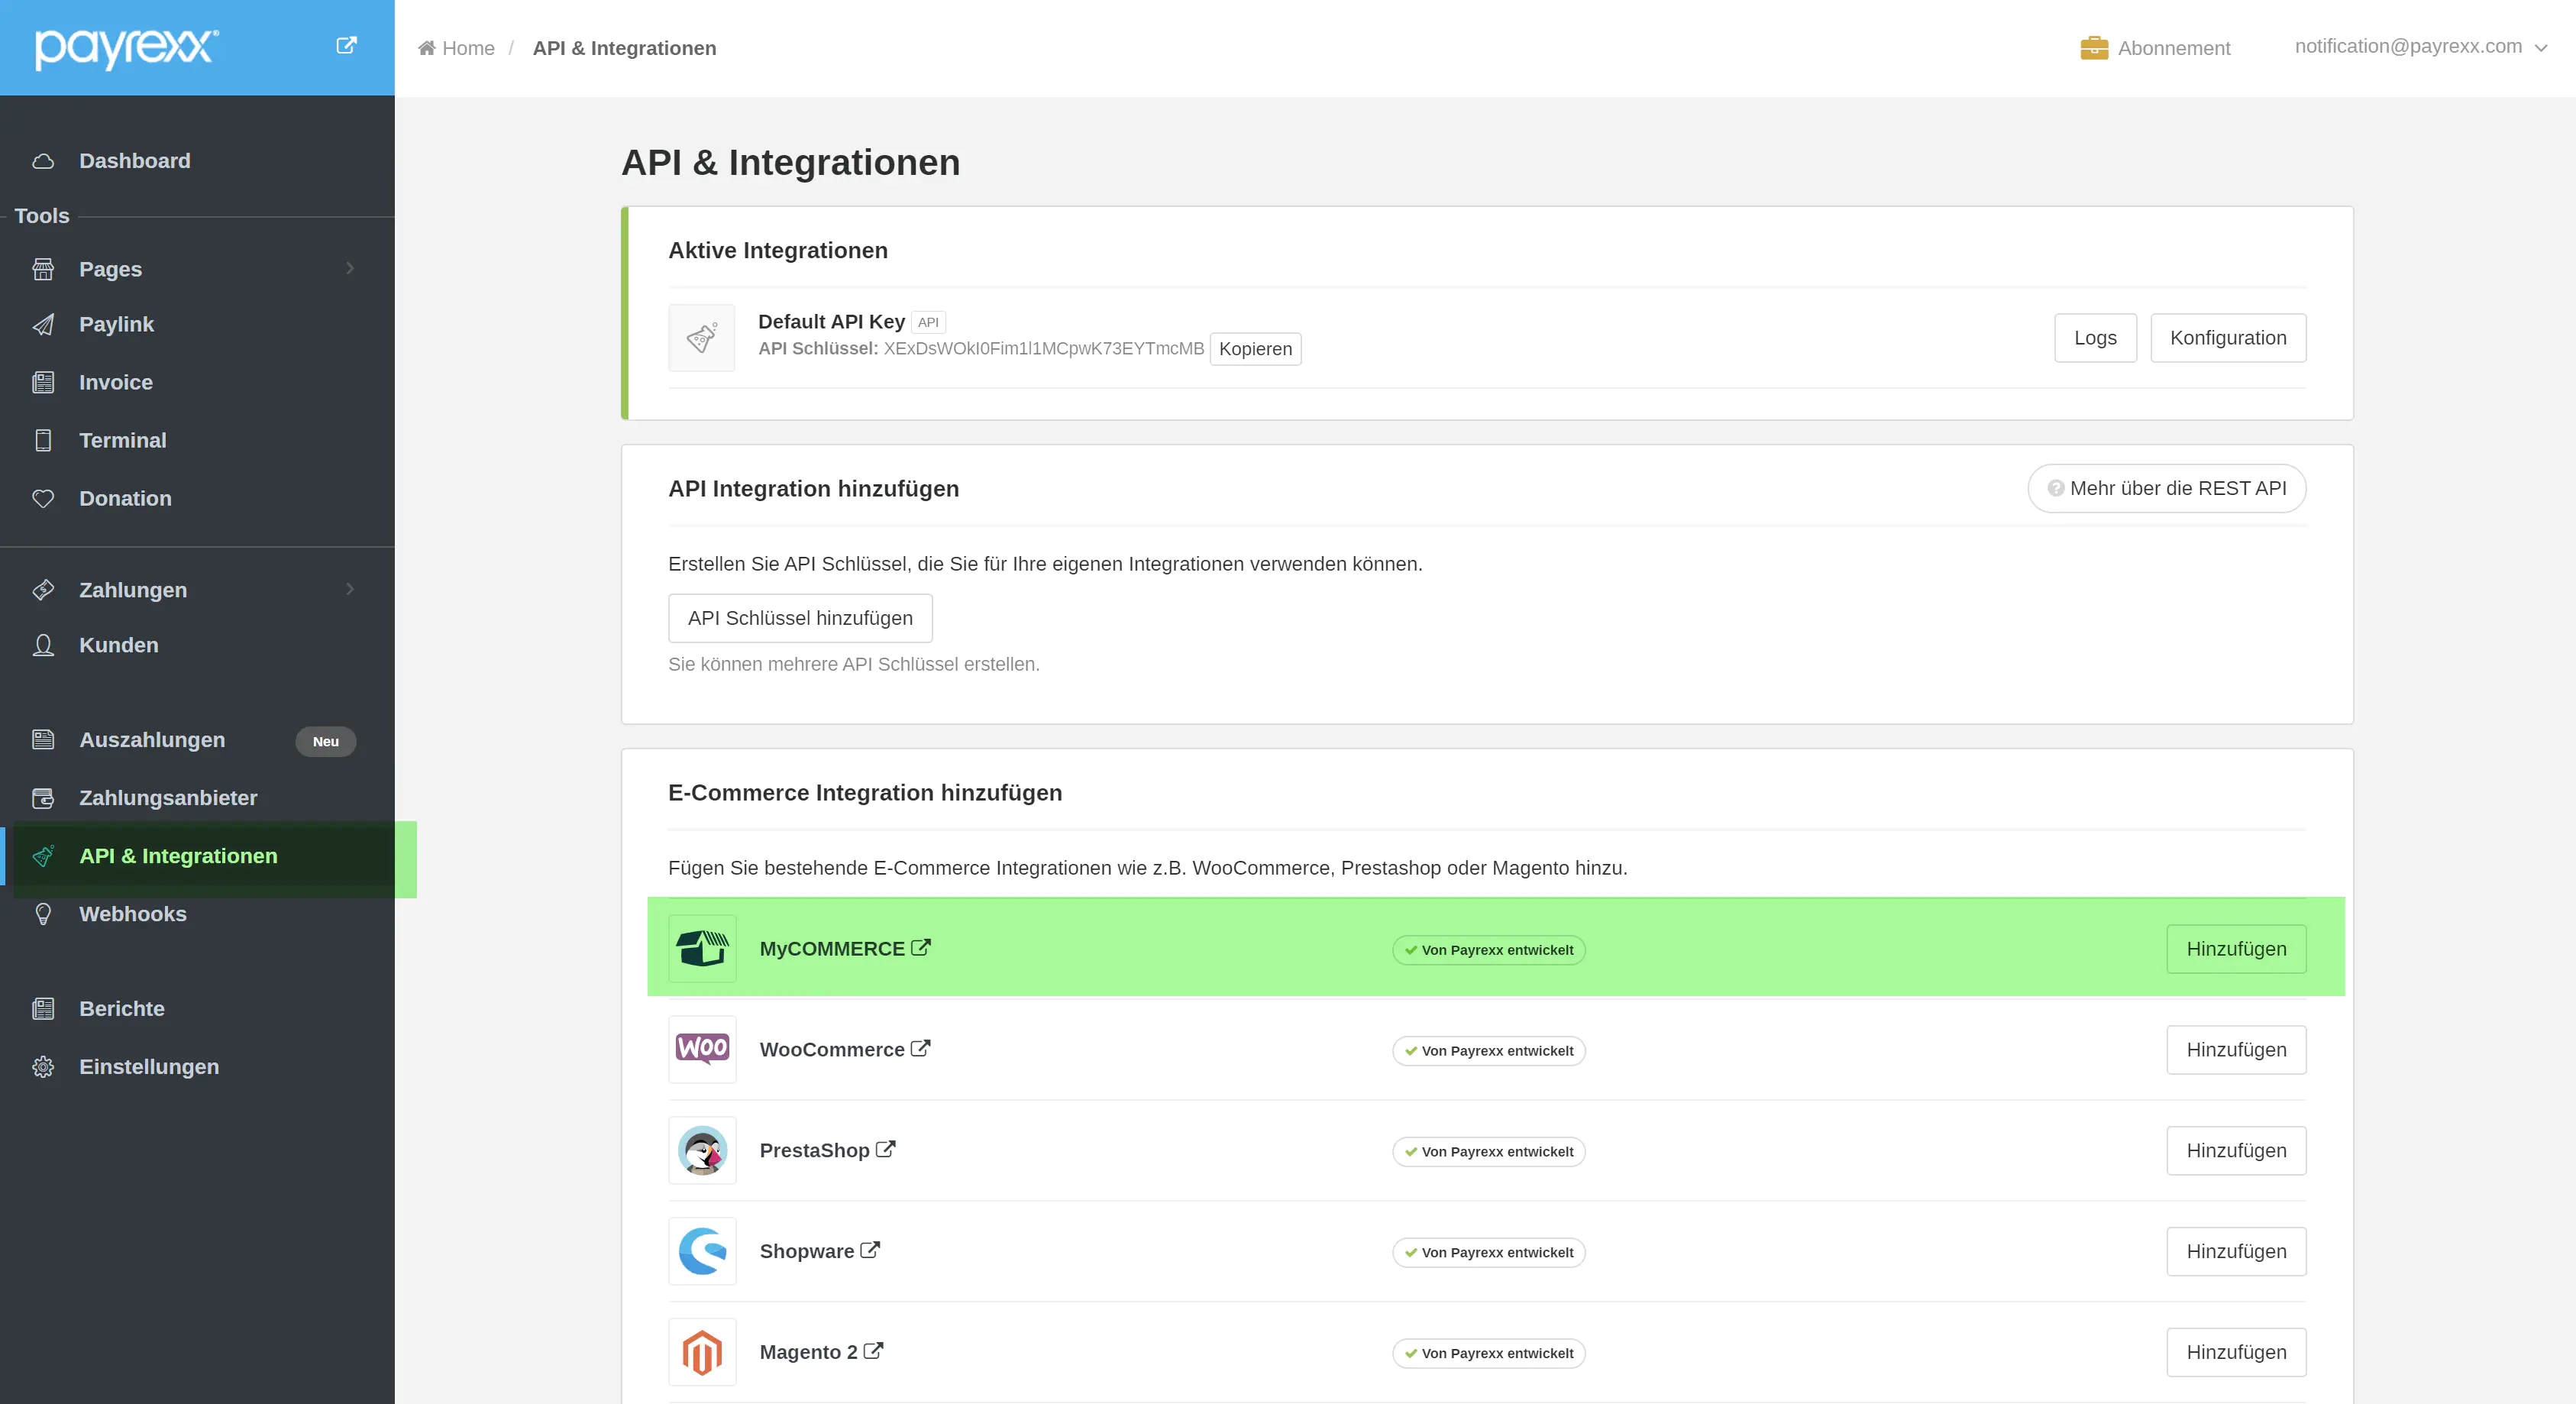Click the Shopware logo icon
Image resolution: width=2576 pixels, height=1404 pixels.
(x=702, y=1251)
